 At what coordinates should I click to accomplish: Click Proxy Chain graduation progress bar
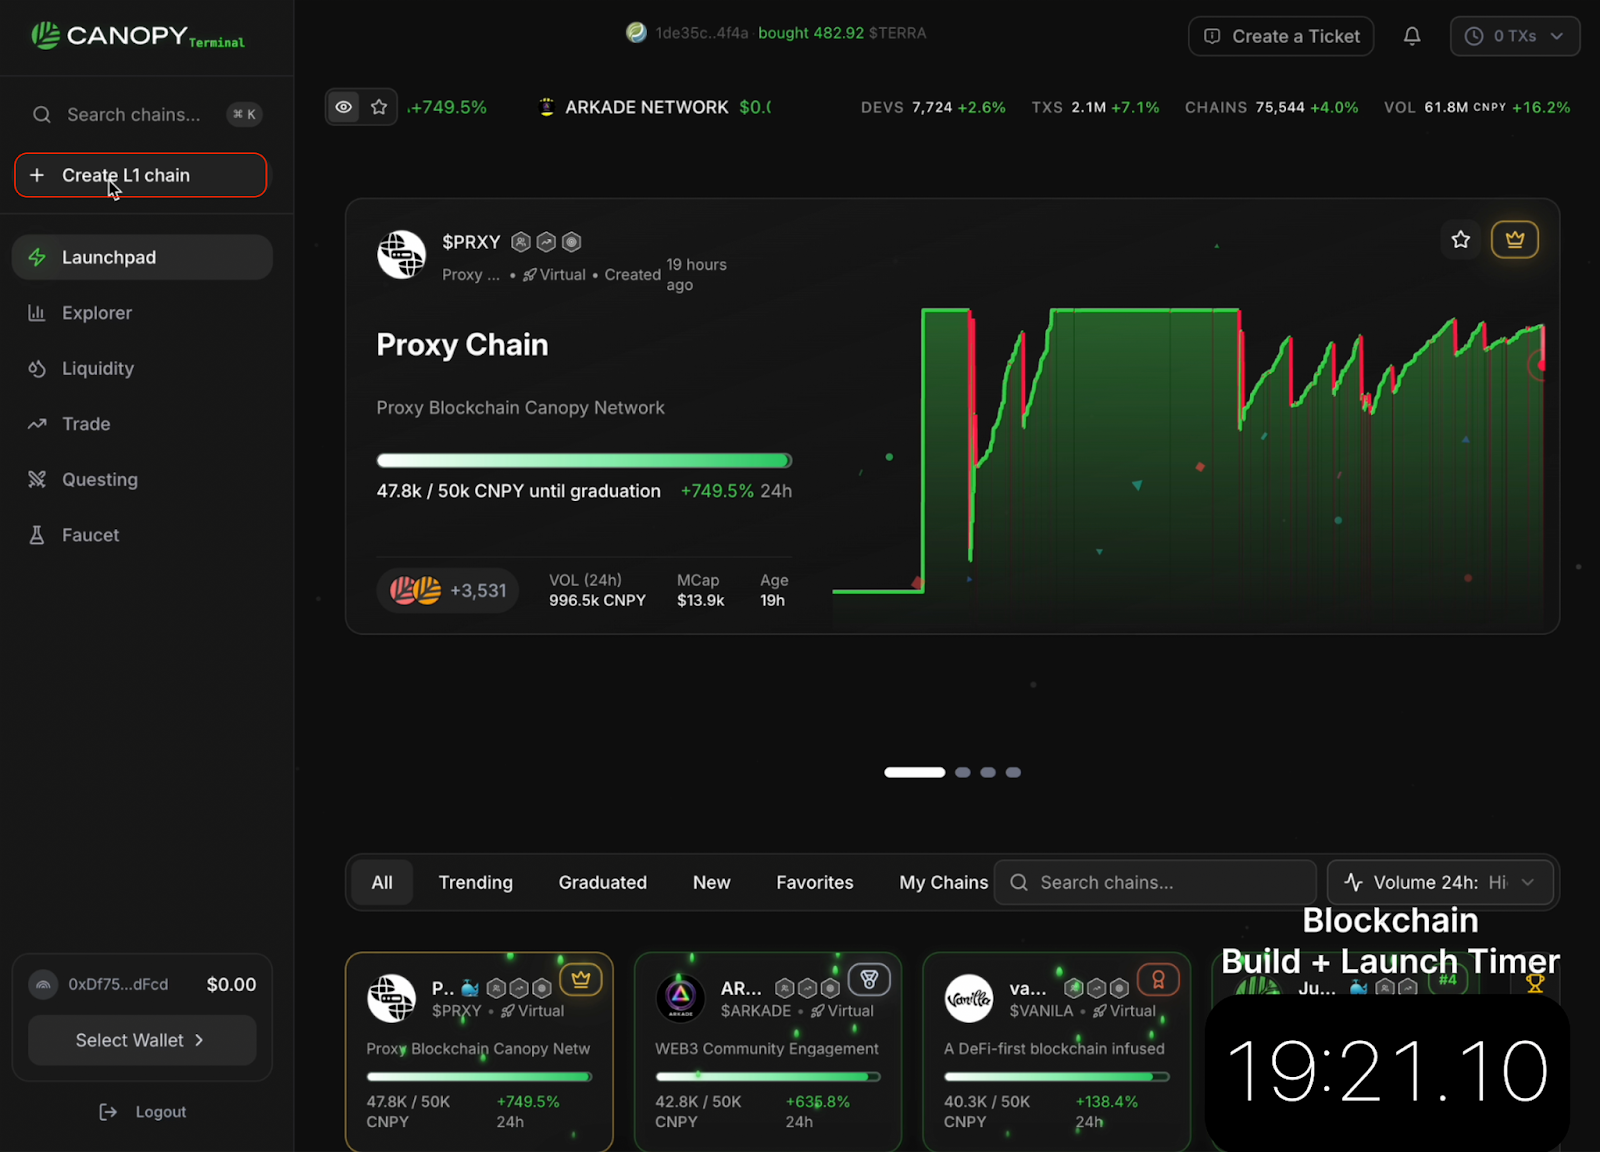click(x=584, y=461)
